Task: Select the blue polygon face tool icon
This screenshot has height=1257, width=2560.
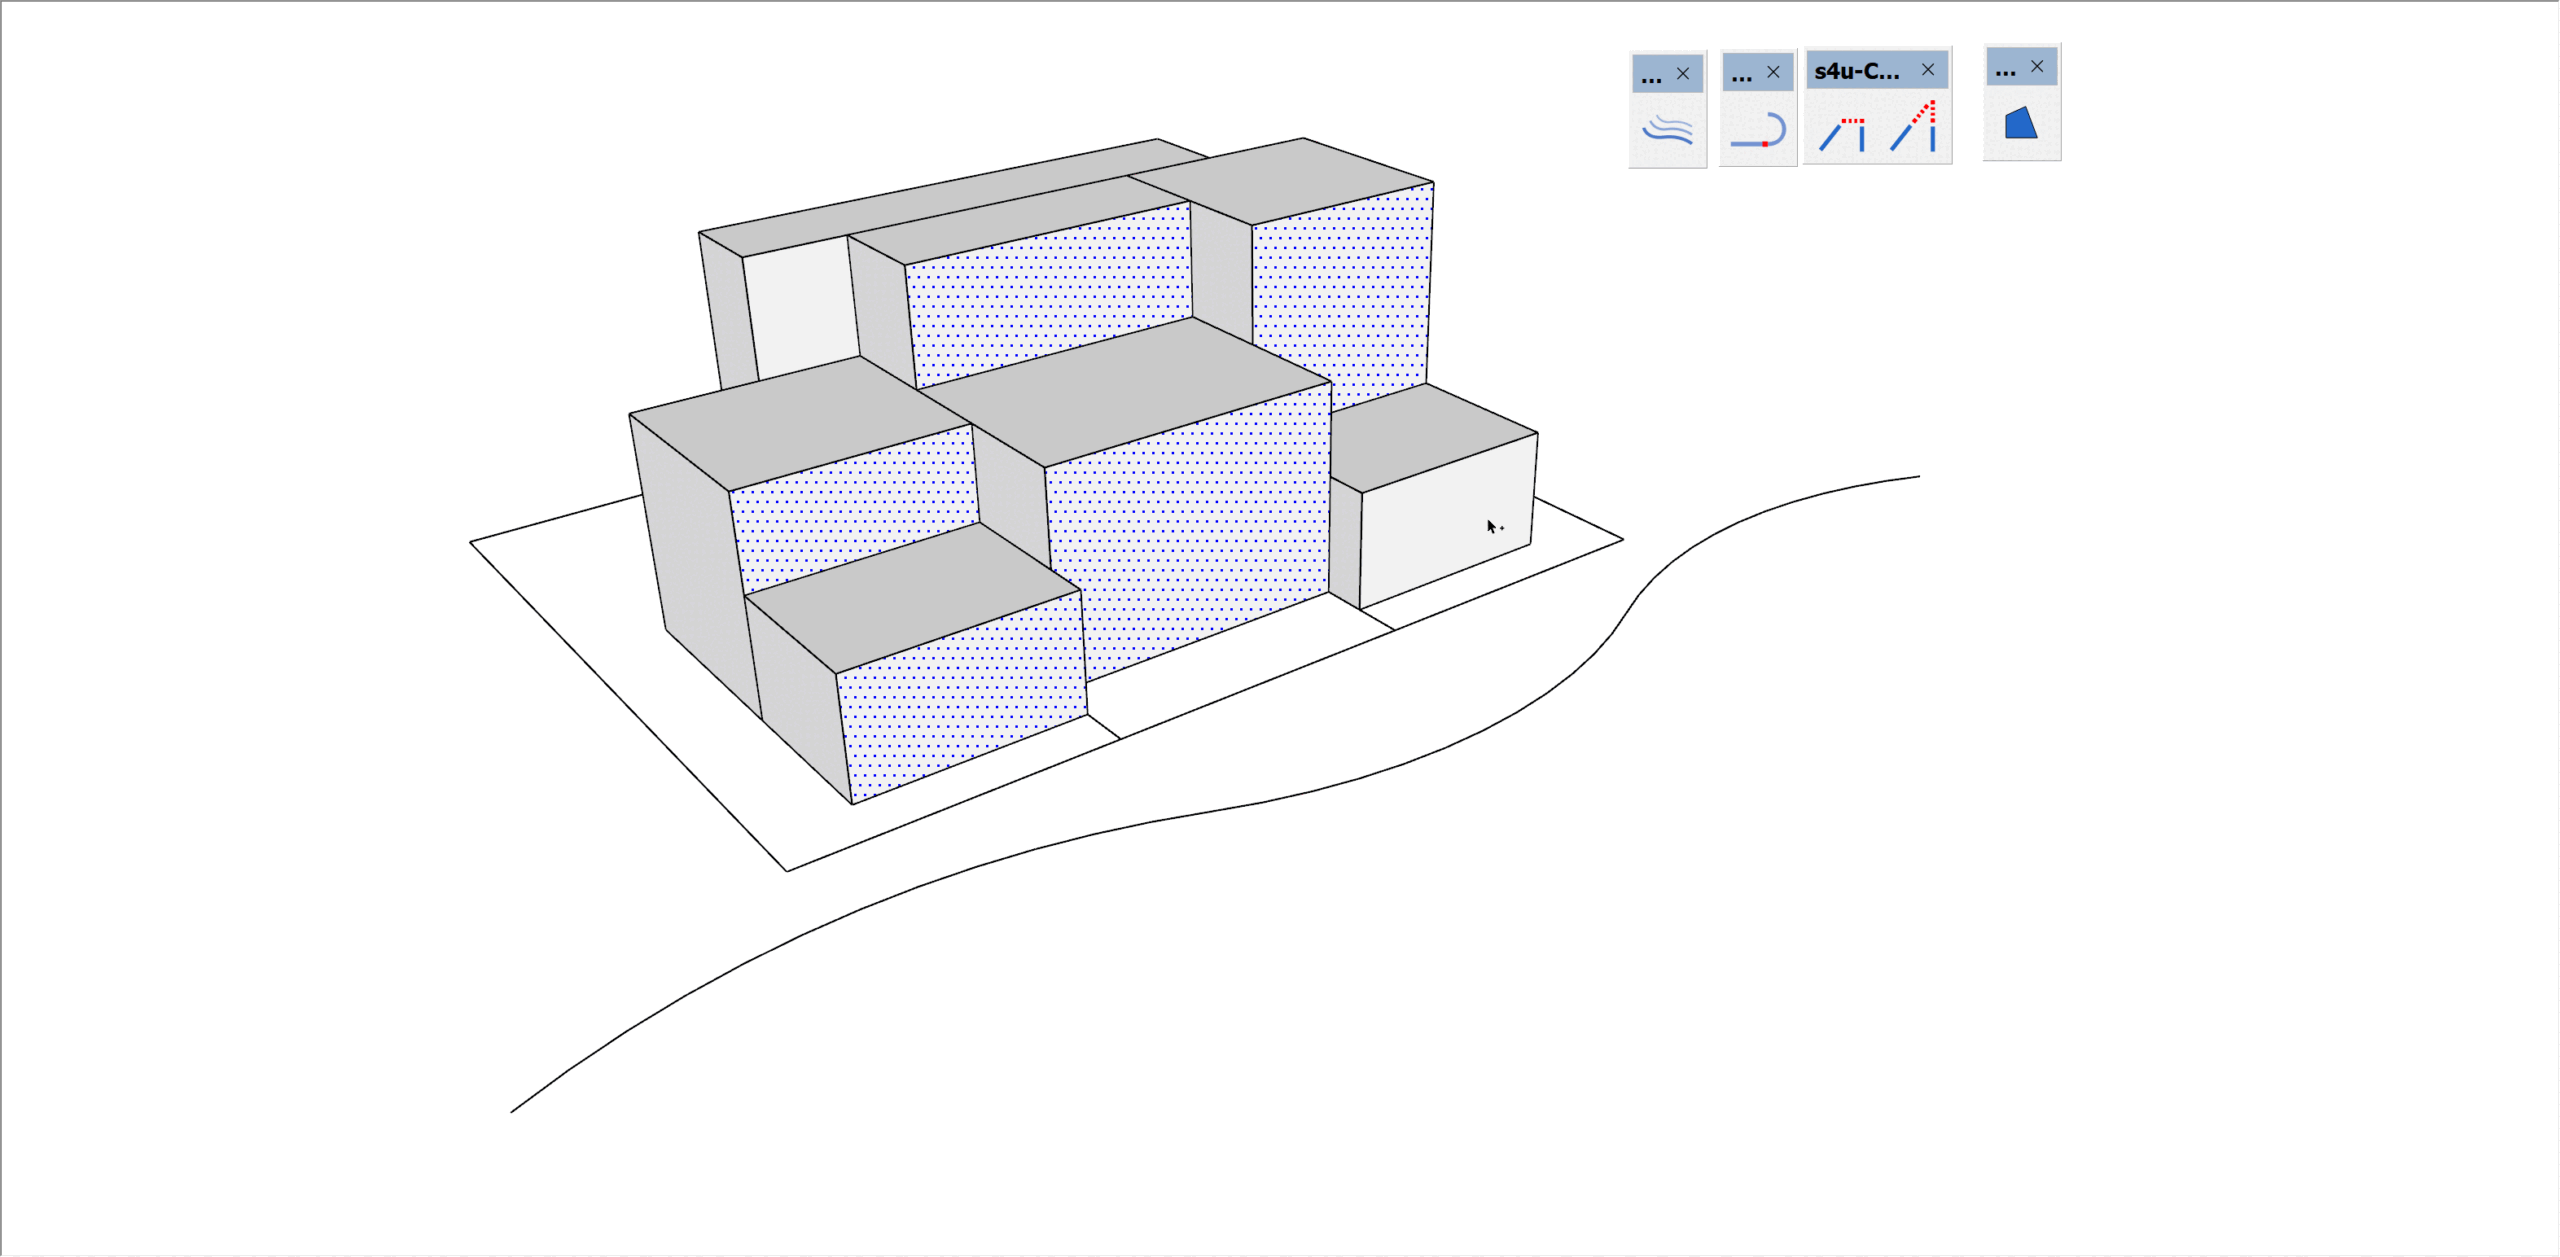Action: point(2020,123)
